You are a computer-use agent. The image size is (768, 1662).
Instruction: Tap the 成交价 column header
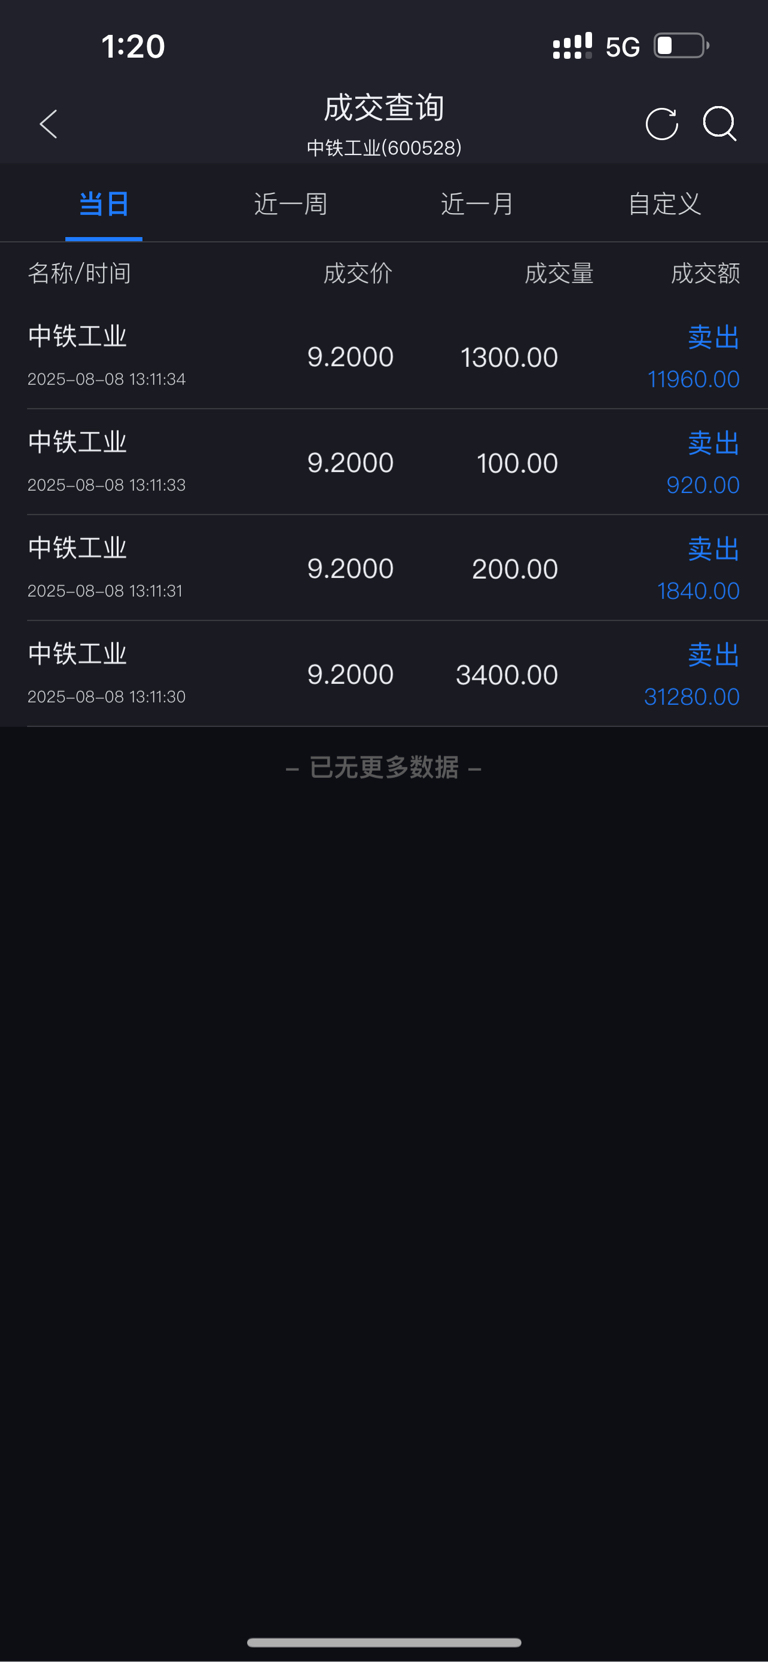tap(358, 273)
